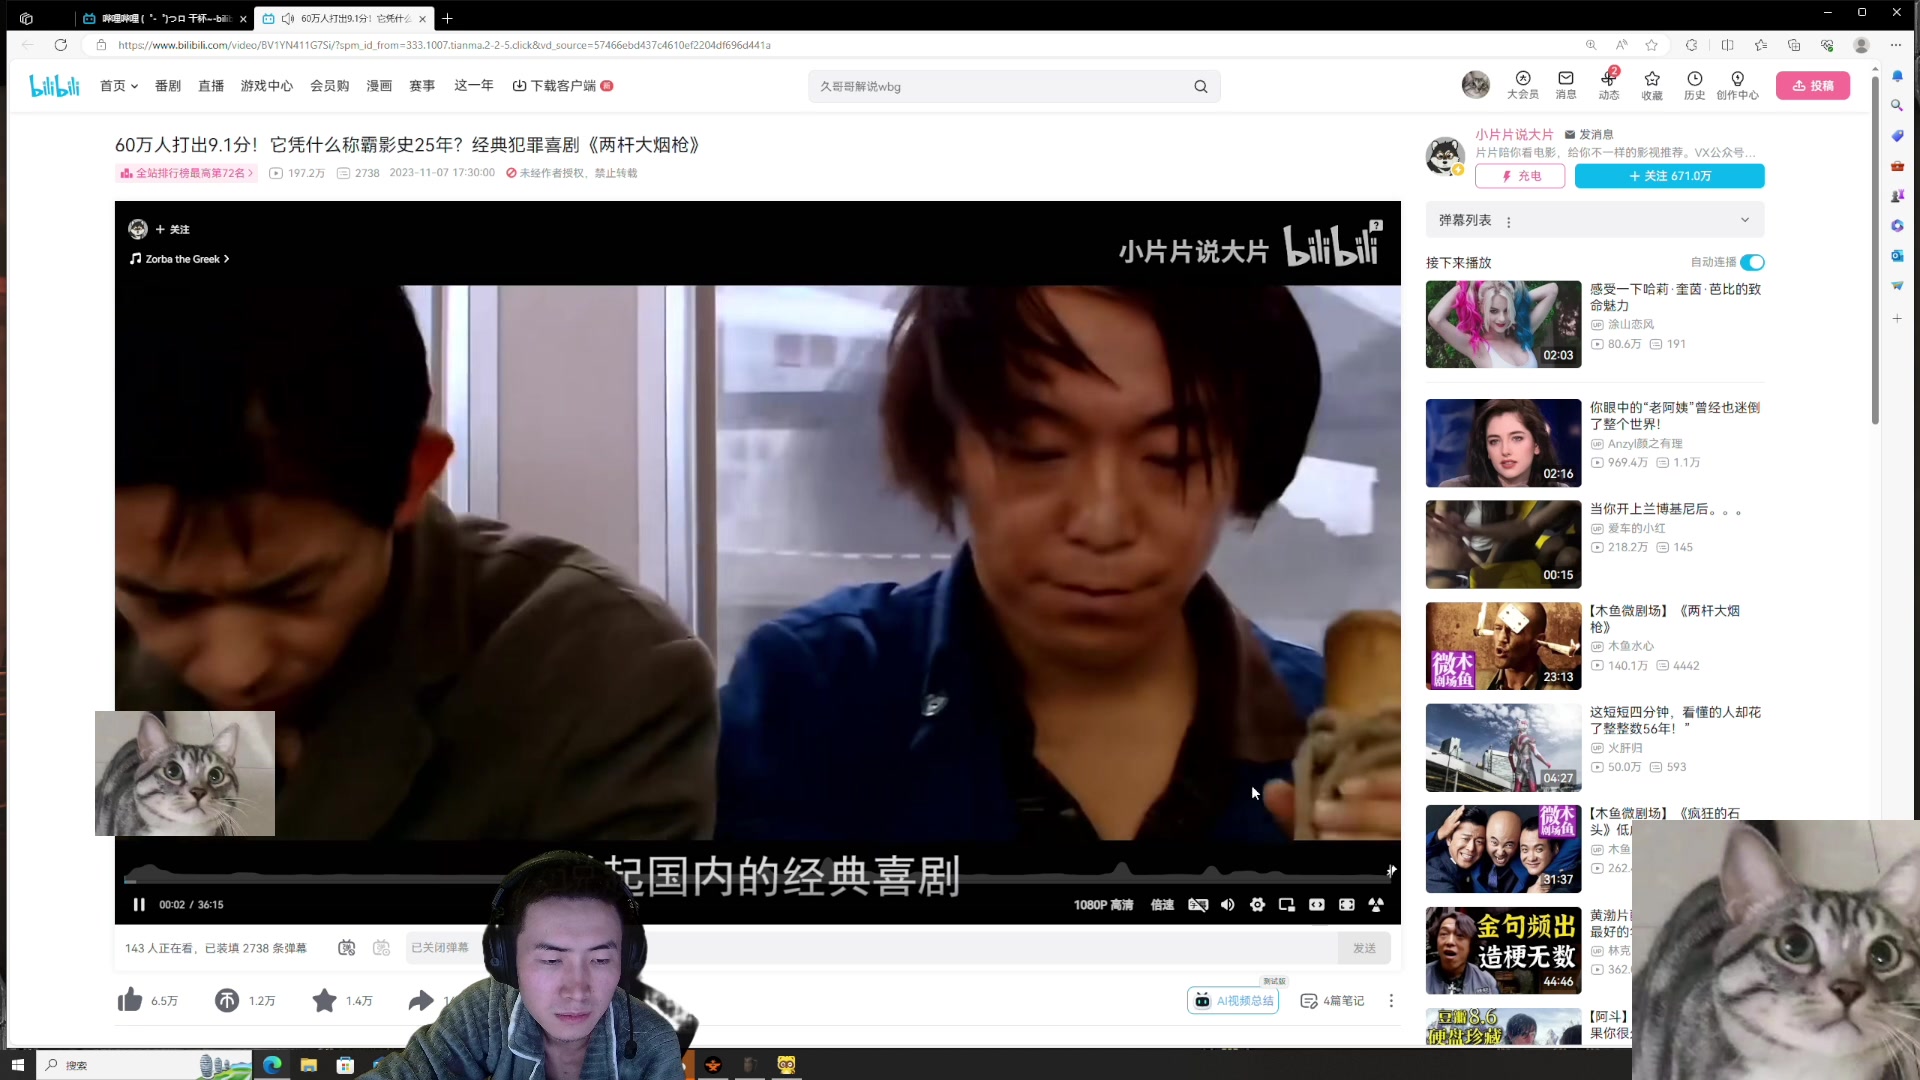The height and width of the screenshot is (1080, 1920).
Task: Open 倍速 playback speed menu
Action: point(1162,905)
